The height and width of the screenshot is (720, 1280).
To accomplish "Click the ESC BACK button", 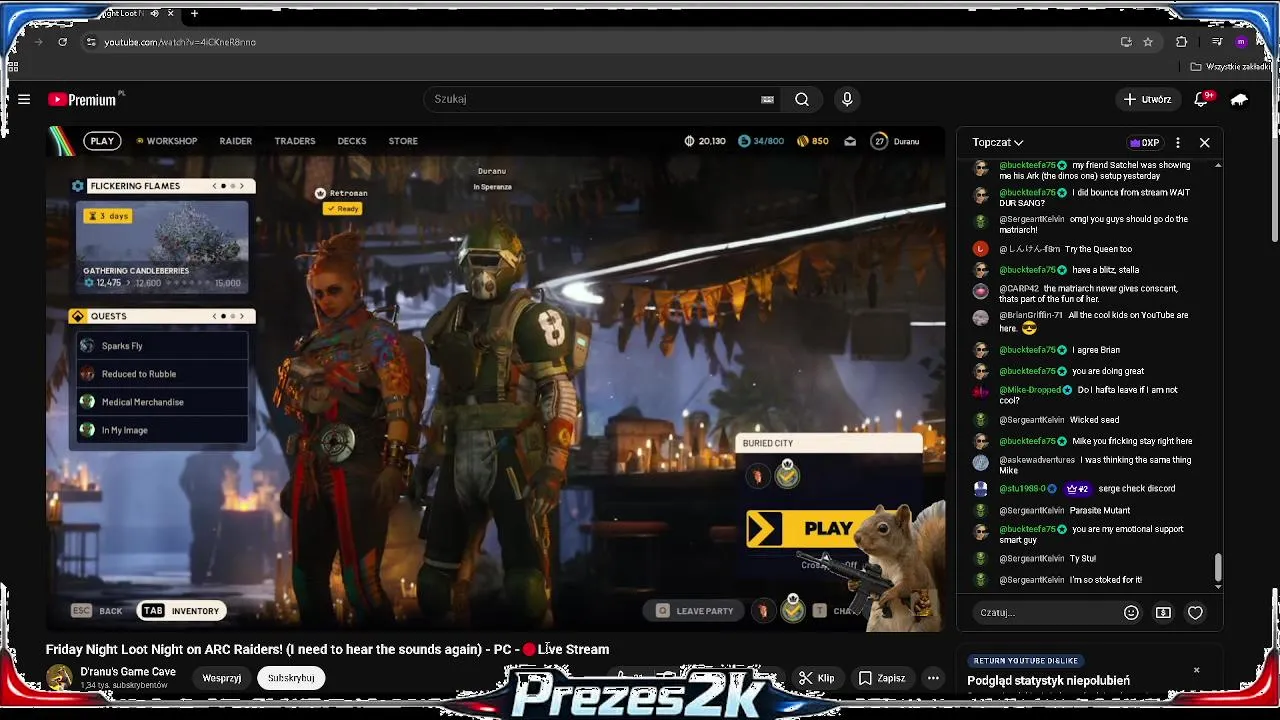I will [97, 611].
